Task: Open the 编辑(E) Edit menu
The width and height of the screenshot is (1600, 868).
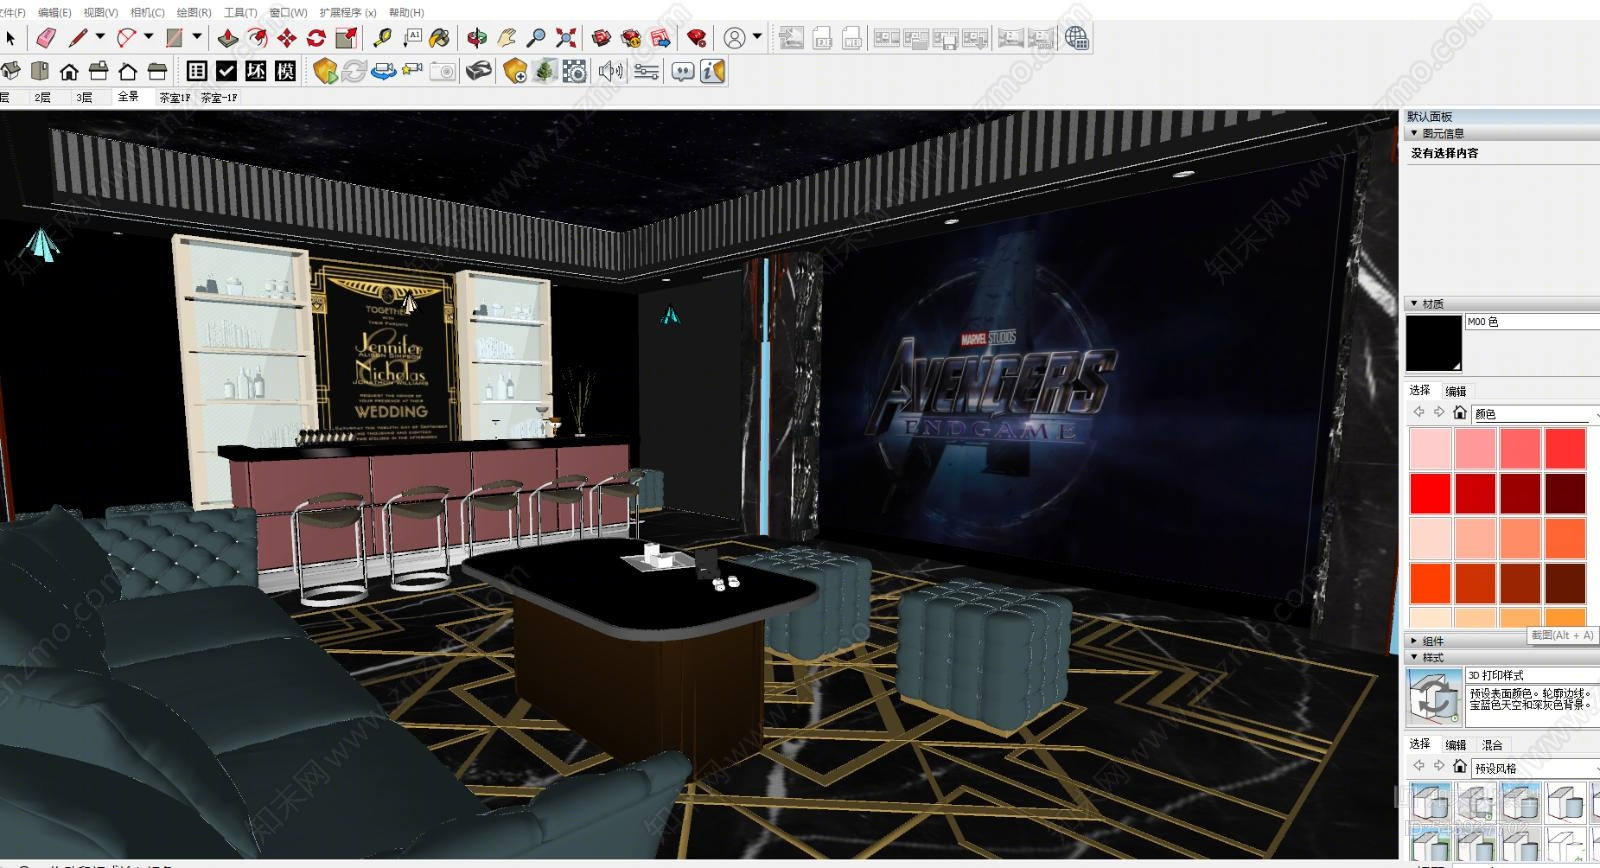Action: (x=54, y=12)
